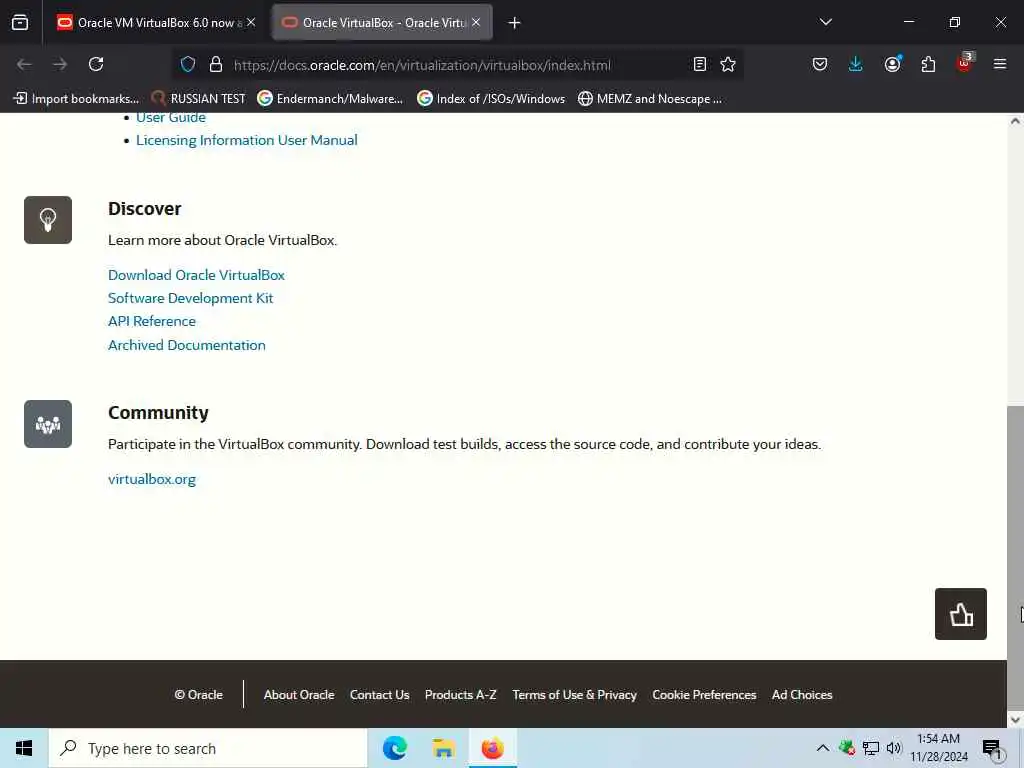Open the uBlock Origin extension icon
This screenshot has height=768, width=1024.
[964, 63]
